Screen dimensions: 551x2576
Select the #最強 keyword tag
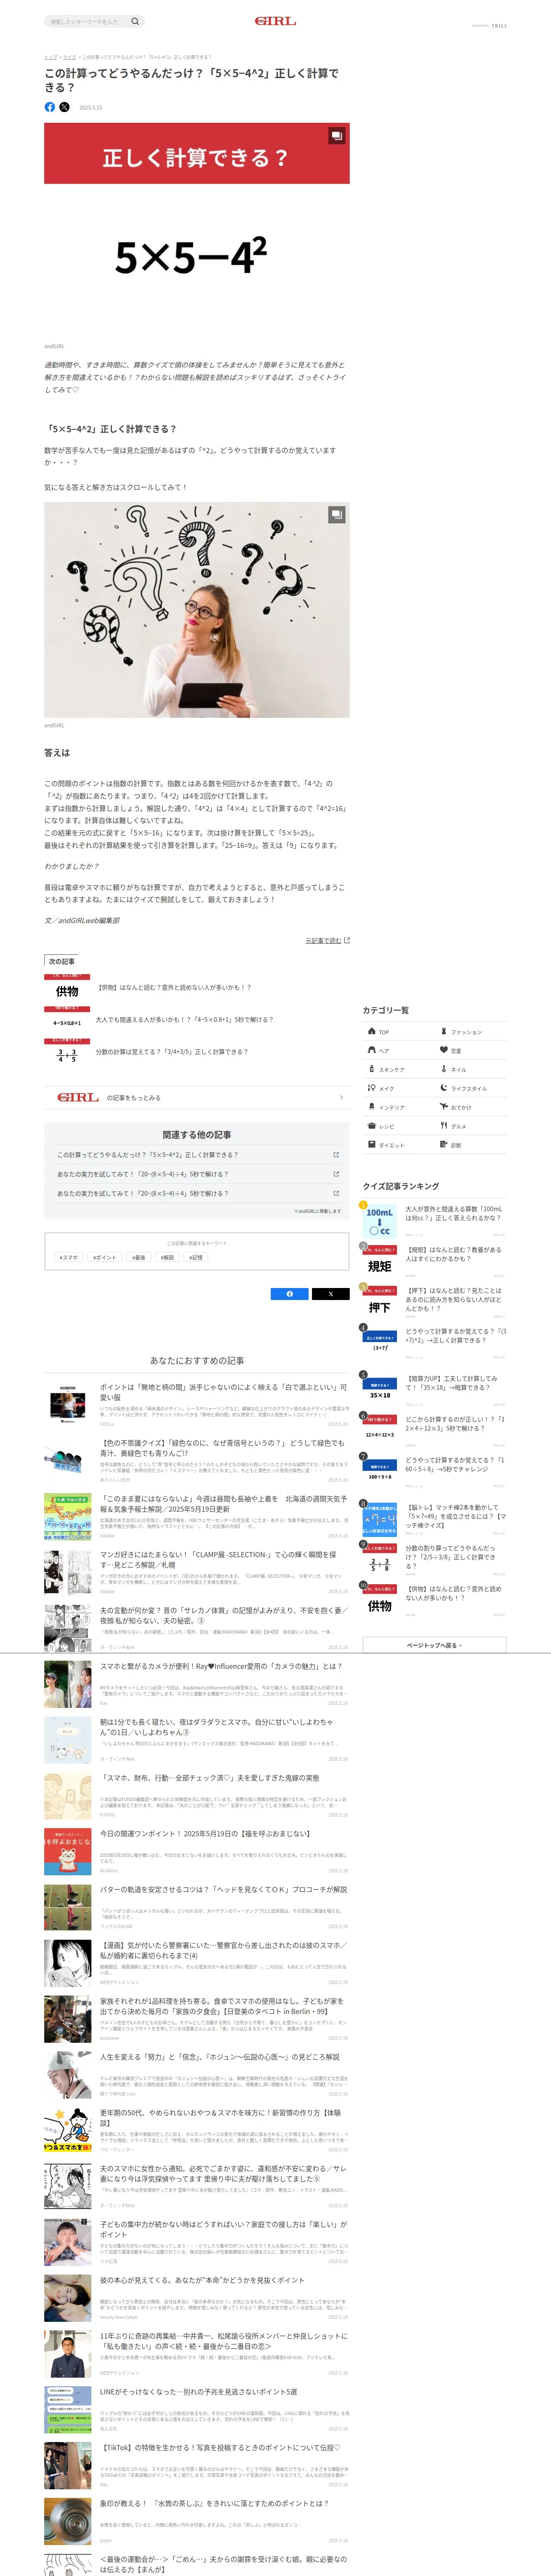[x=139, y=1257]
